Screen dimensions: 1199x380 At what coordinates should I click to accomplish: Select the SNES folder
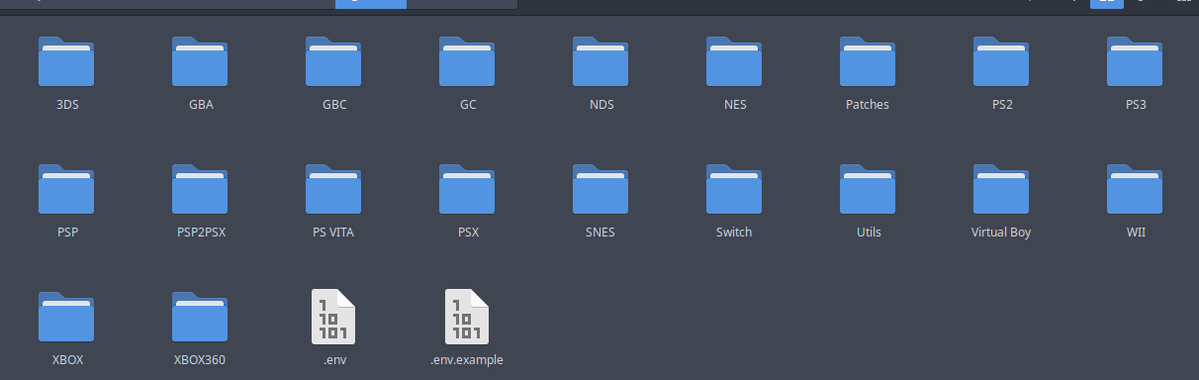tap(600, 190)
